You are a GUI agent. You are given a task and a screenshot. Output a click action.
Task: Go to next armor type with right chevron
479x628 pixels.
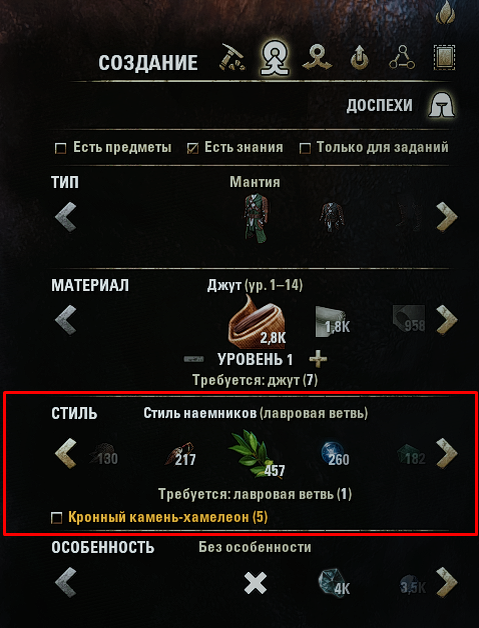tap(447, 217)
